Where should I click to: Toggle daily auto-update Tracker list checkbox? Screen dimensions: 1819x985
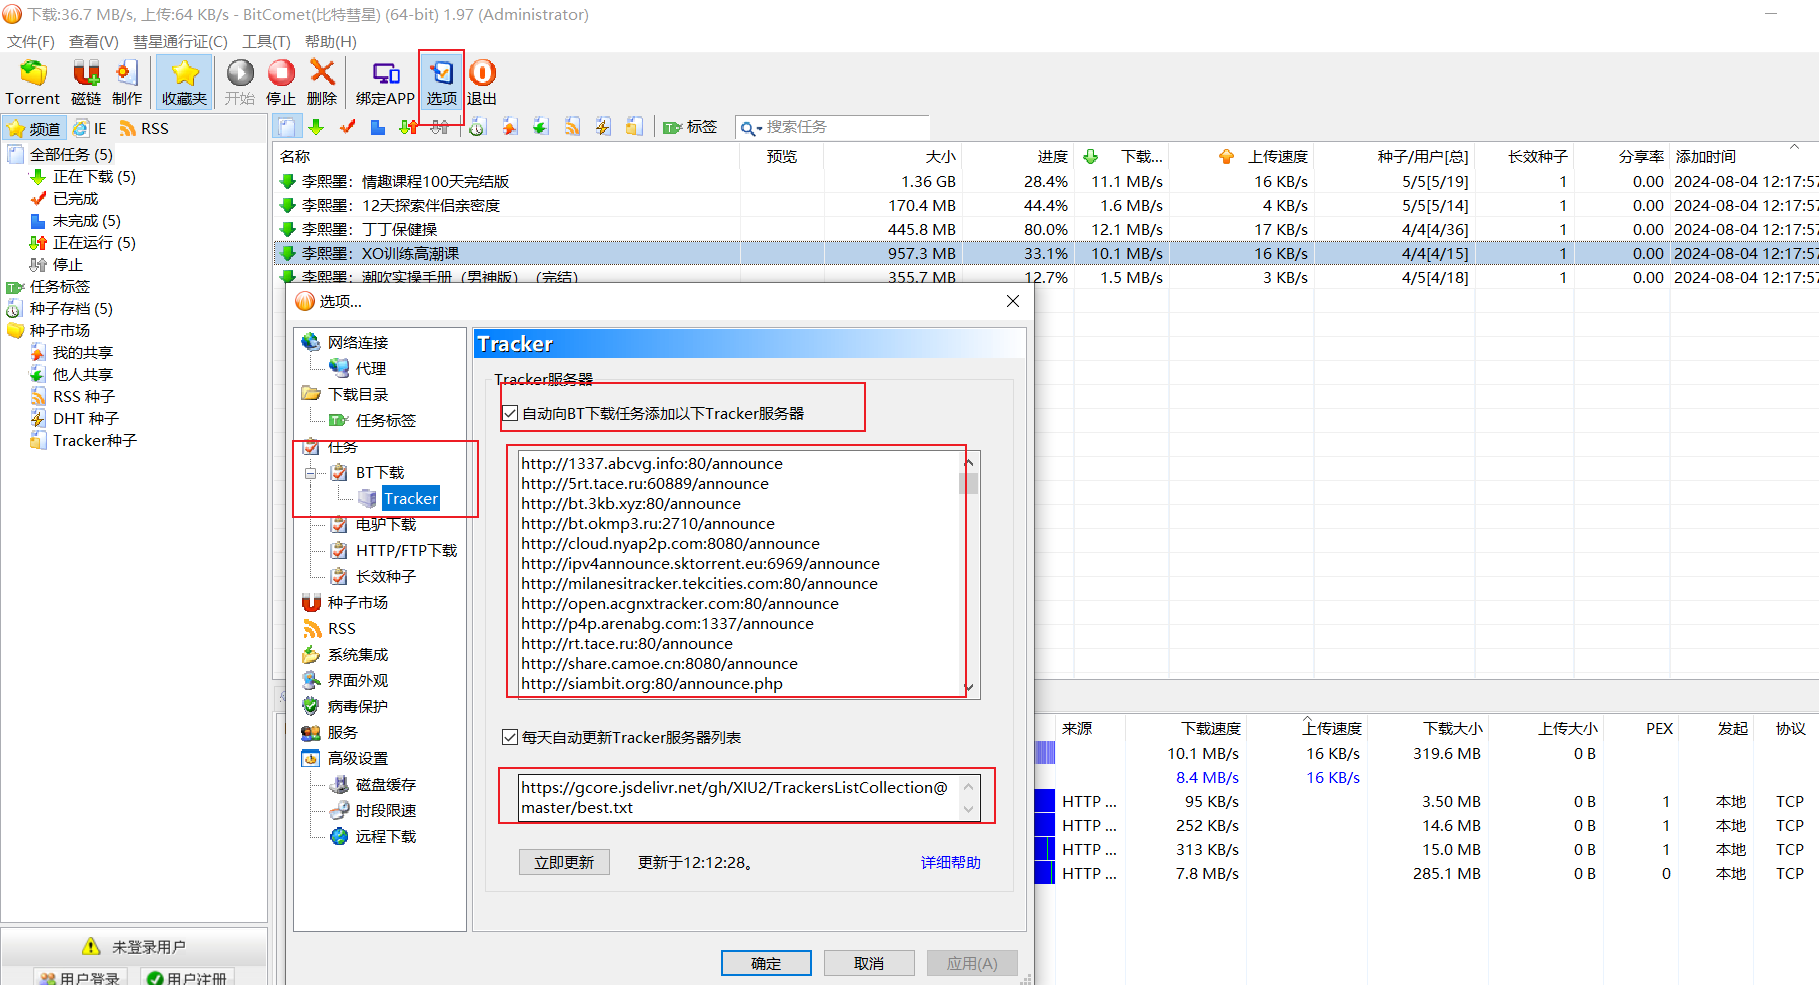[x=510, y=737]
